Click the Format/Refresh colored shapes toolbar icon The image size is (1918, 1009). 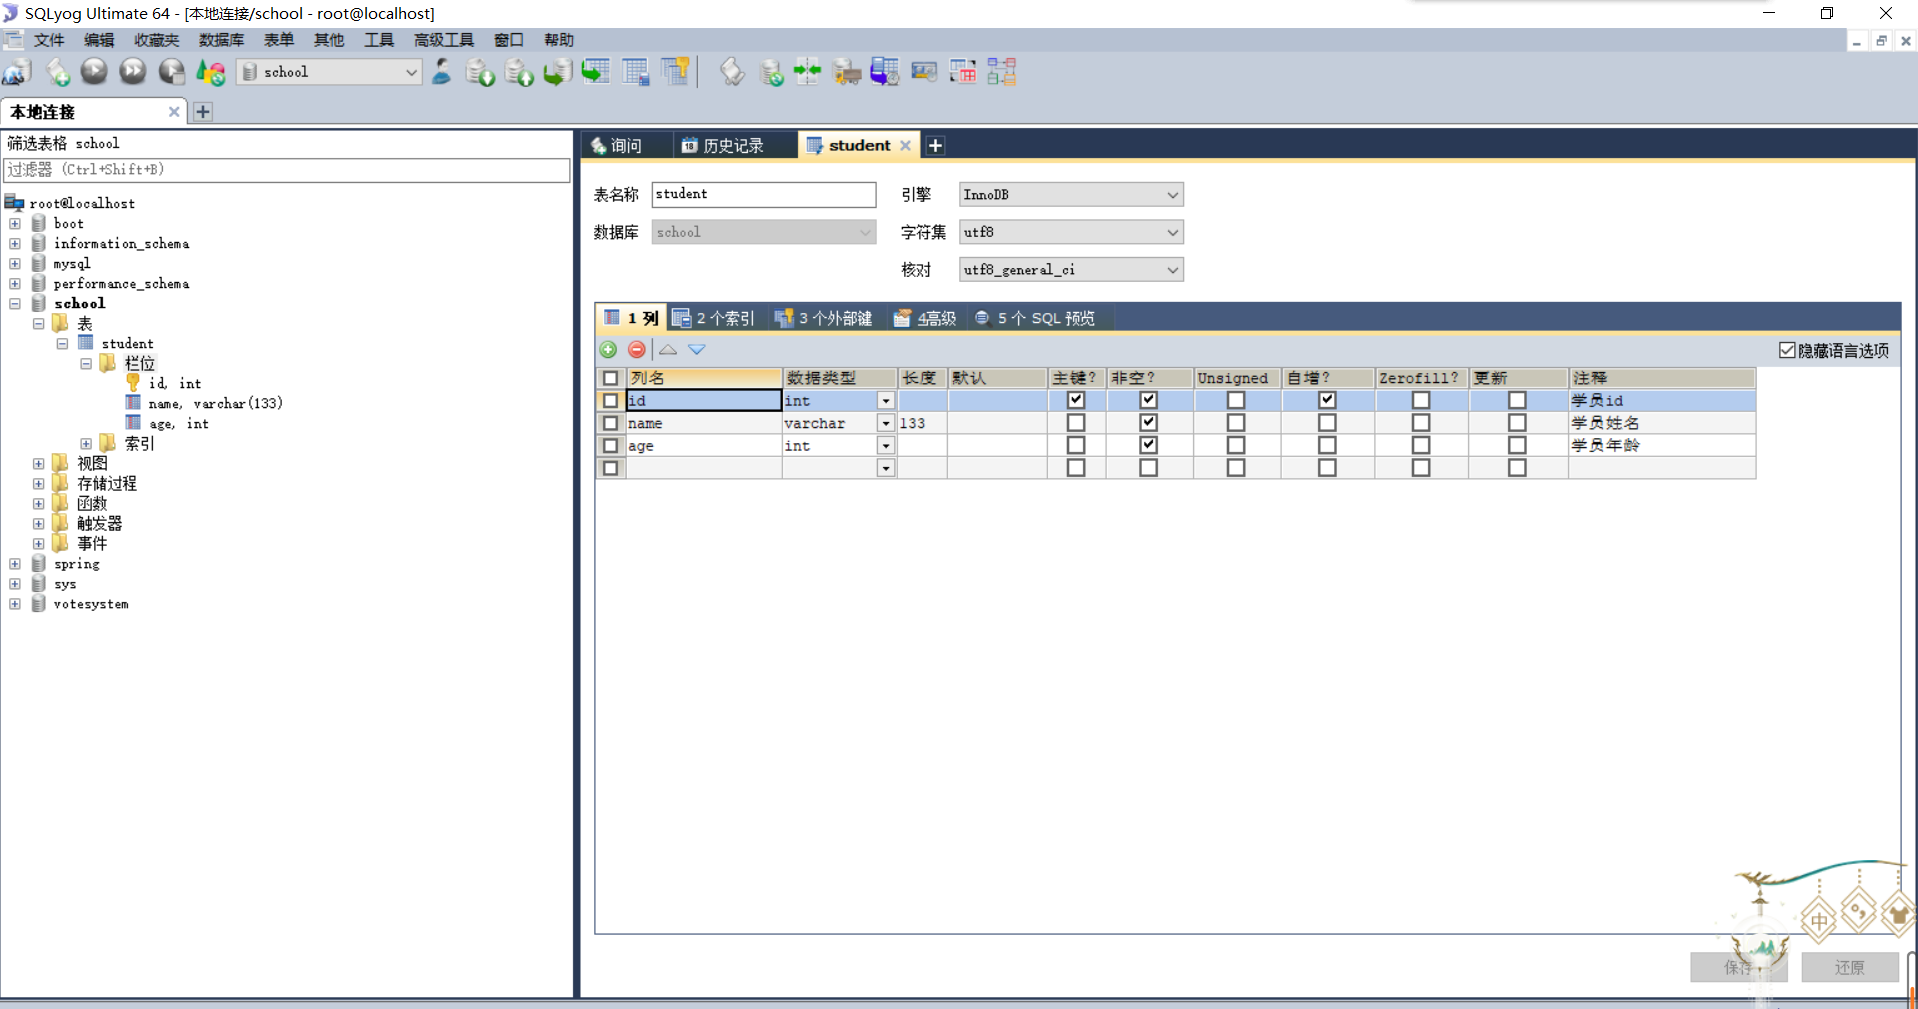(210, 72)
